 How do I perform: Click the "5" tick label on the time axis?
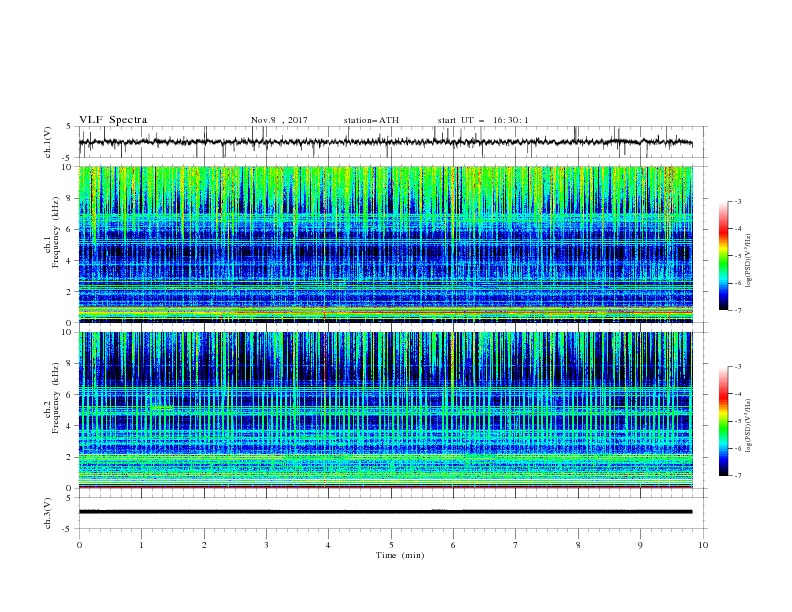tap(391, 545)
